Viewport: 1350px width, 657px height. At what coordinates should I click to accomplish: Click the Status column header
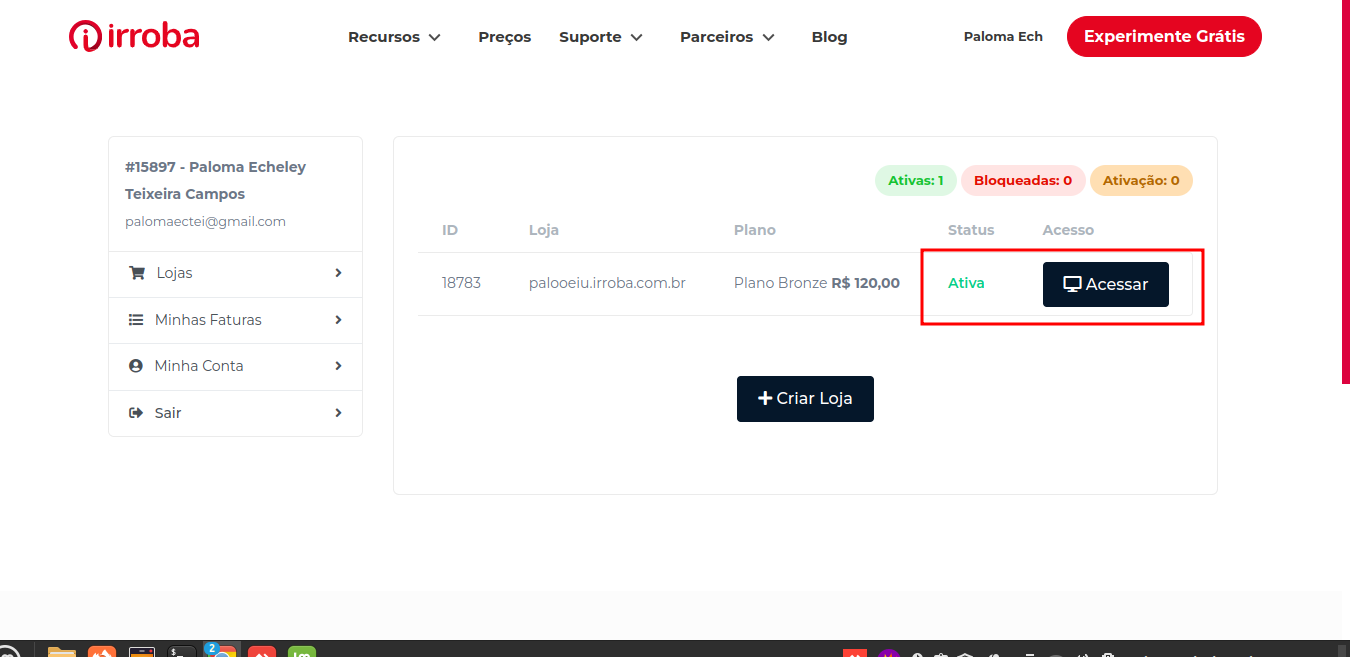[x=971, y=230]
